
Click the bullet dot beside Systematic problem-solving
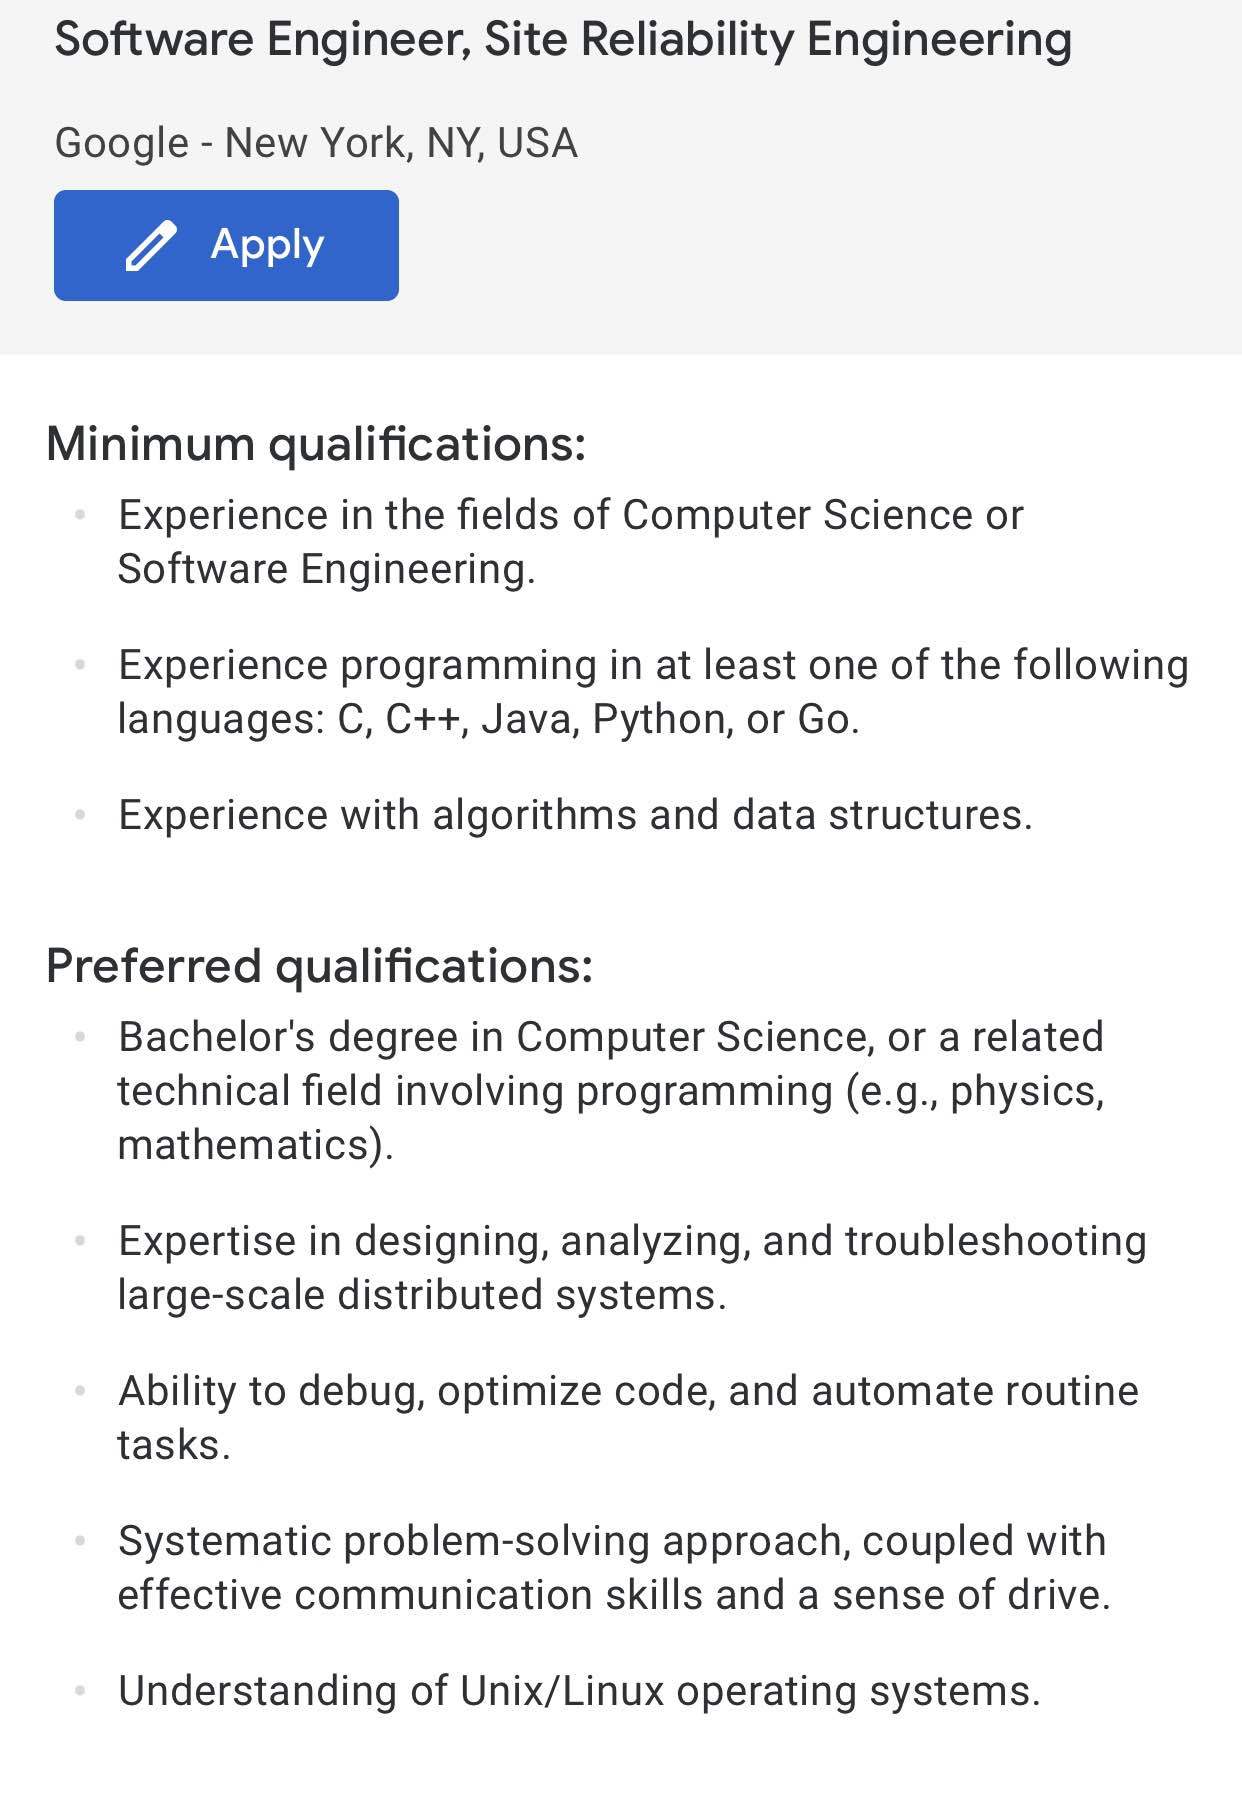pos(81,1541)
